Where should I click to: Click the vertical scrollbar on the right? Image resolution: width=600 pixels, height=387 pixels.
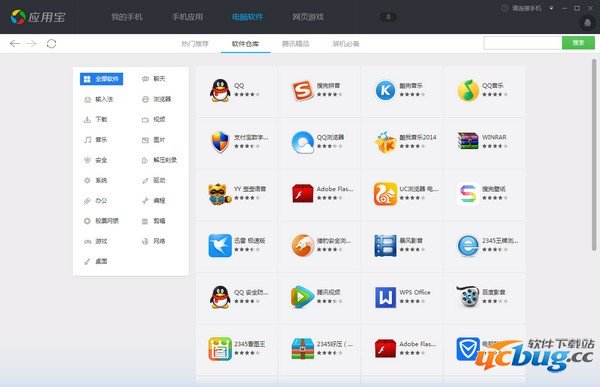[594, 155]
